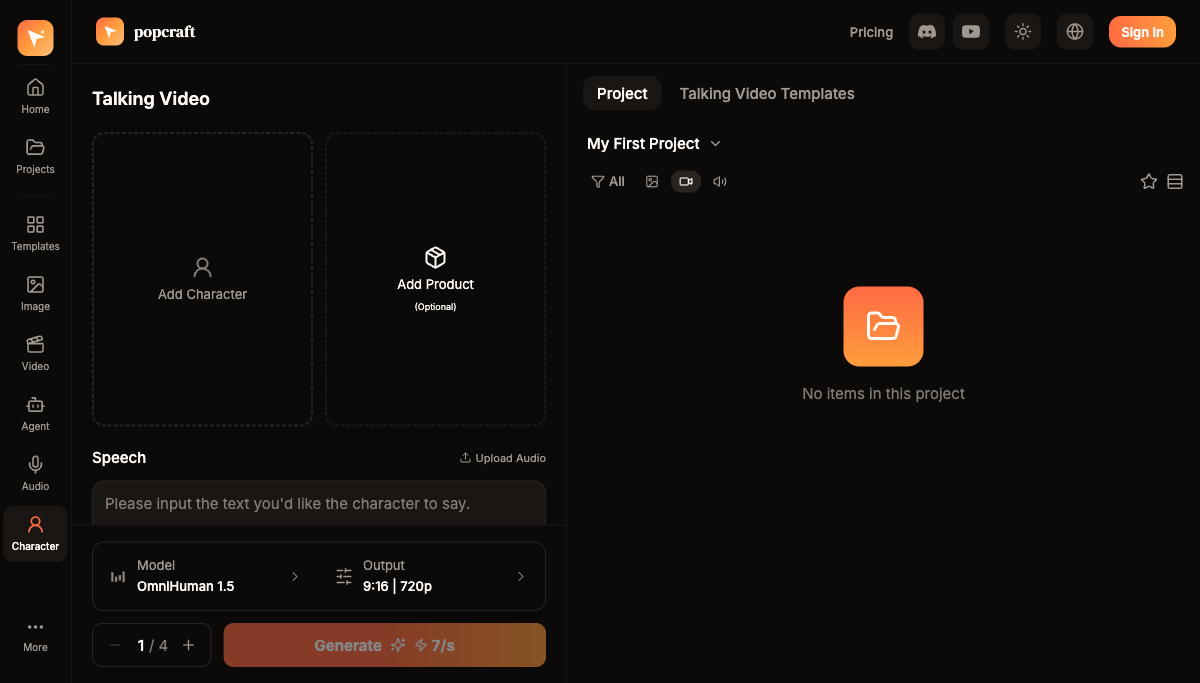
Task: Increase generation count with plus button
Action: [188, 645]
